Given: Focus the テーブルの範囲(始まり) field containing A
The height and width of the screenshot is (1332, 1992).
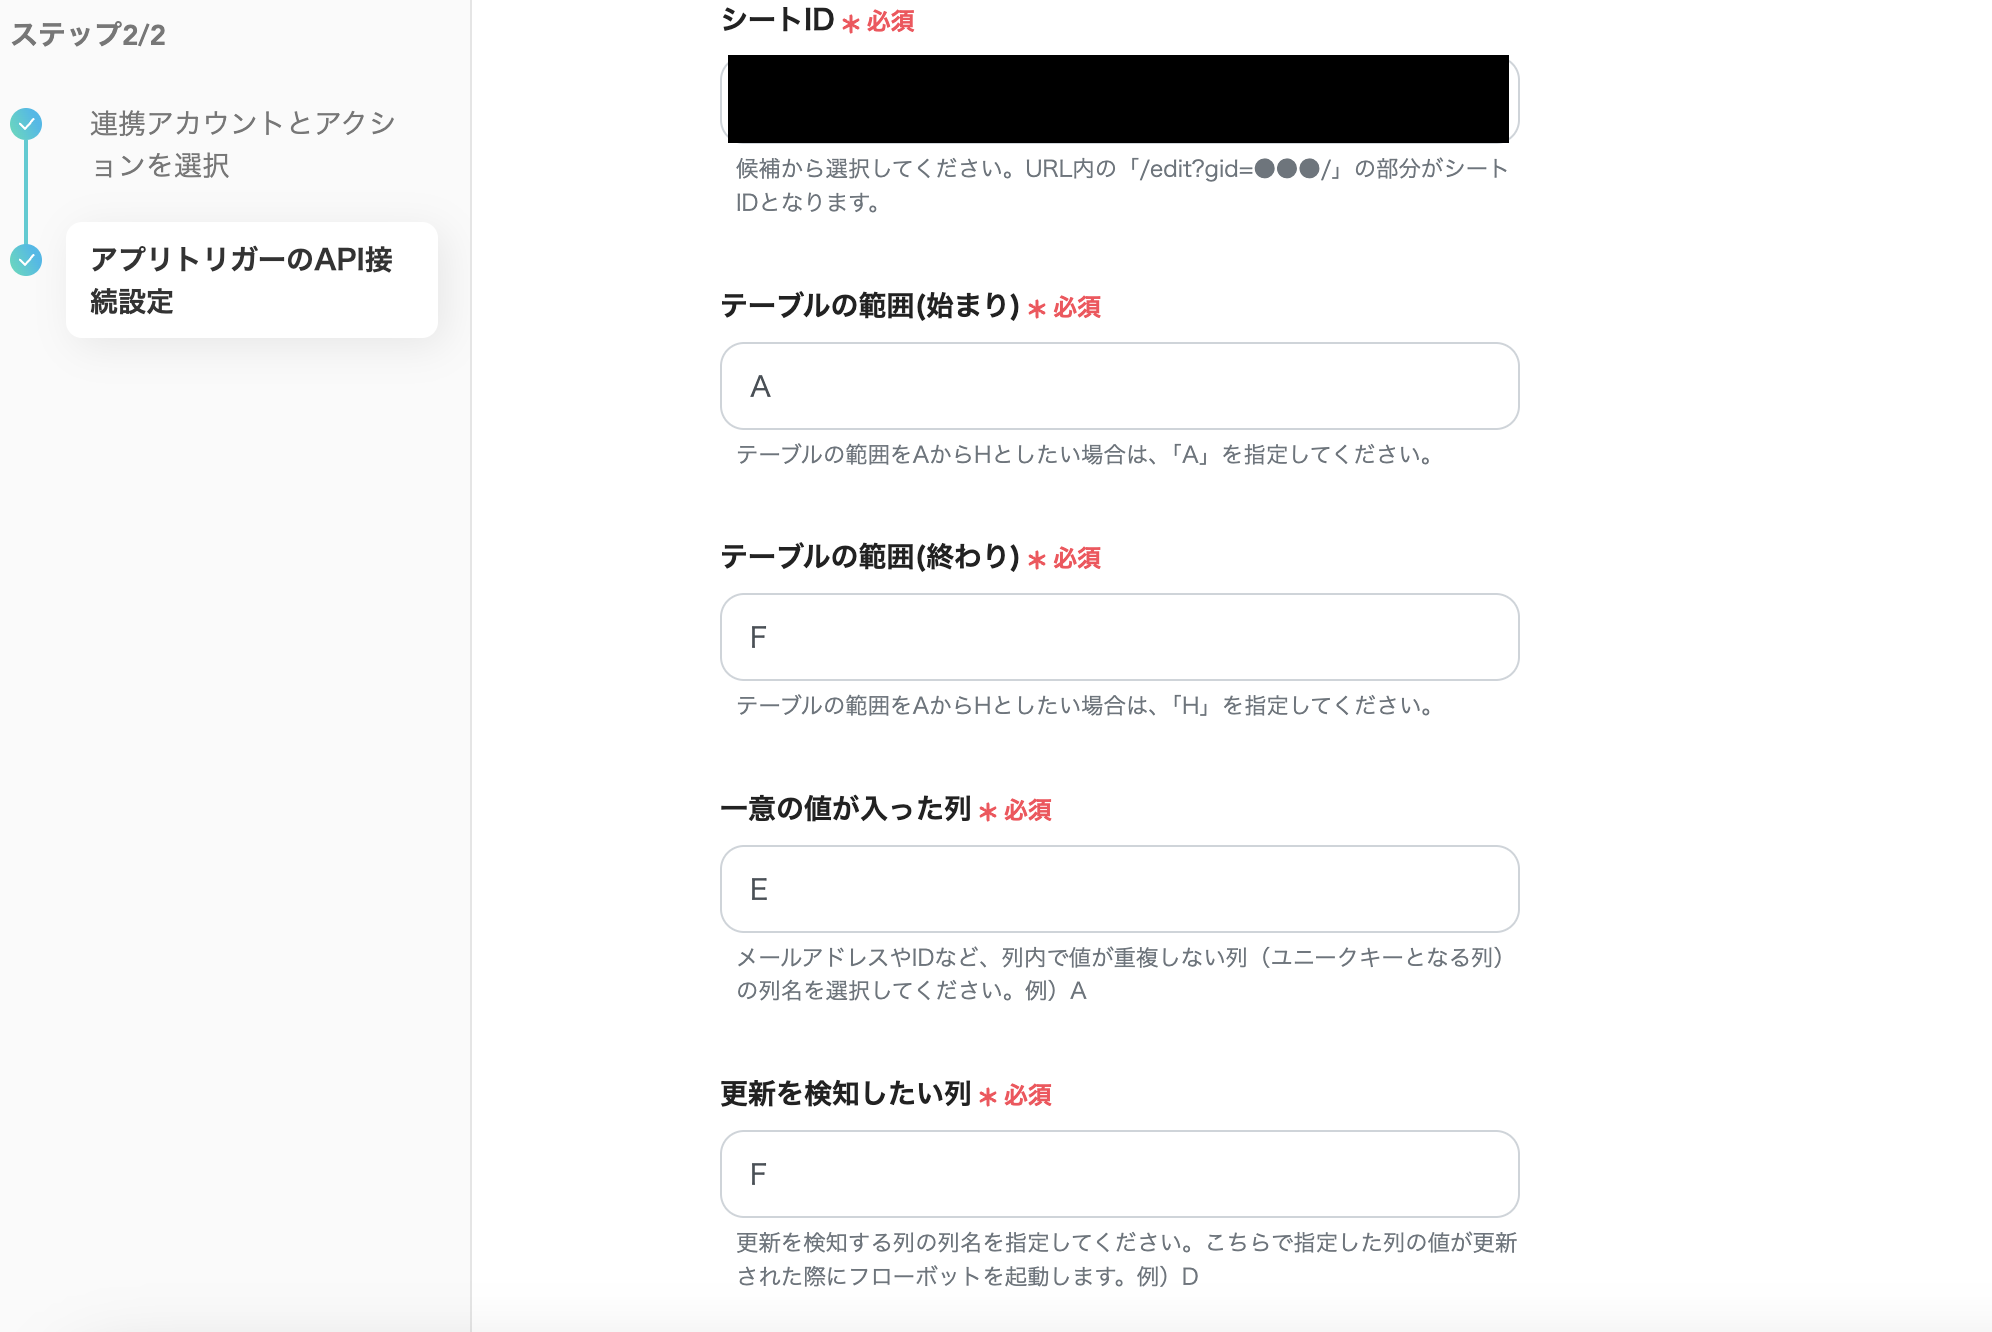Looking at the screenshot, I should click(x=1118, y=386).
